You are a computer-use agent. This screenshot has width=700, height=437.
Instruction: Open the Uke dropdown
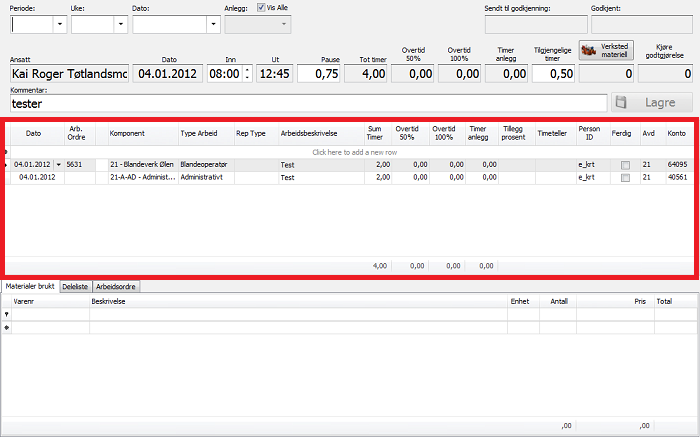(118, 25)
